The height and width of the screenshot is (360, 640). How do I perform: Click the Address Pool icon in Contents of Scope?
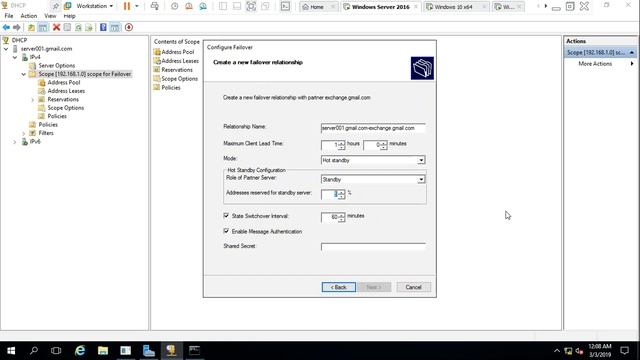[x=157, y=52]
